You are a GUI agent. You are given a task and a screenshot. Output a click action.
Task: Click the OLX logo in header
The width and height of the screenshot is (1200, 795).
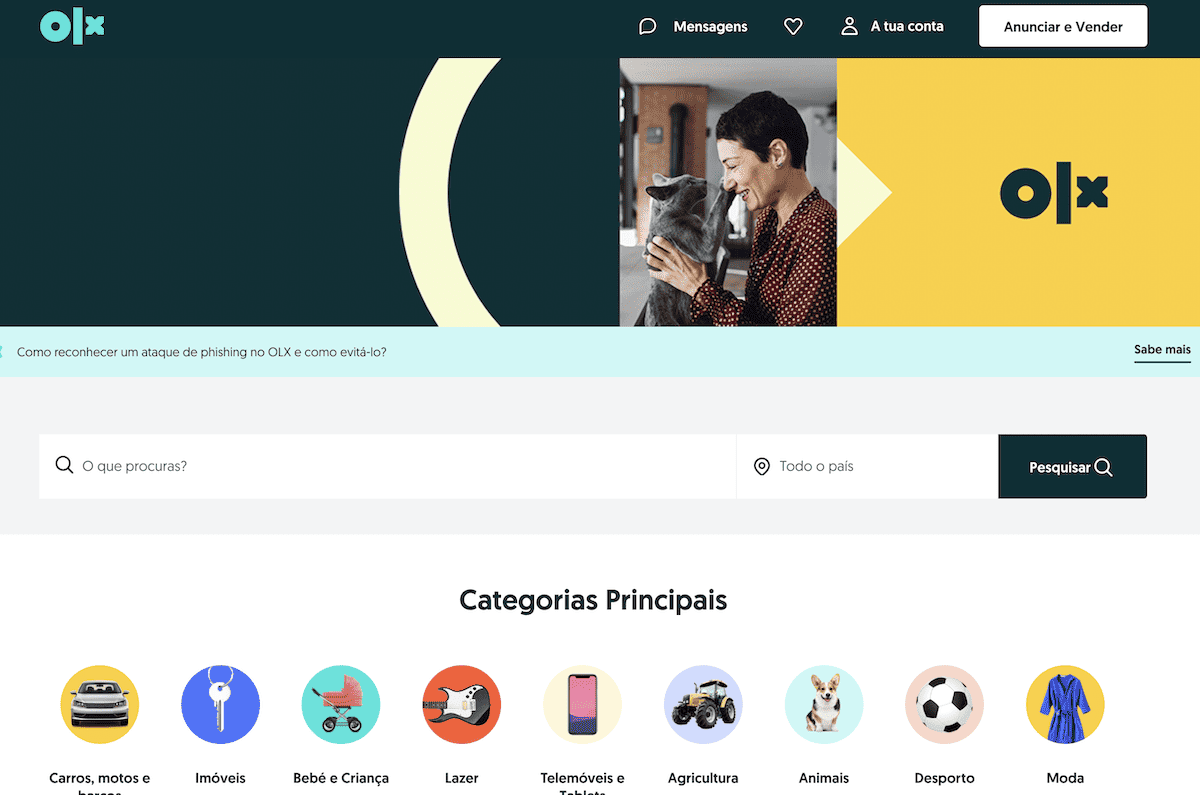click(x=72, y=27)
